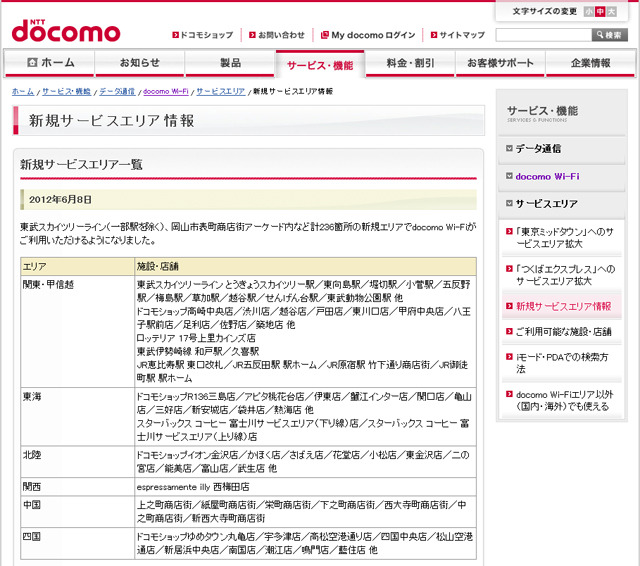Open docomo Wi-Fi in the sidebar
Viewport: 640px width, 566px height.
[547, 176]
